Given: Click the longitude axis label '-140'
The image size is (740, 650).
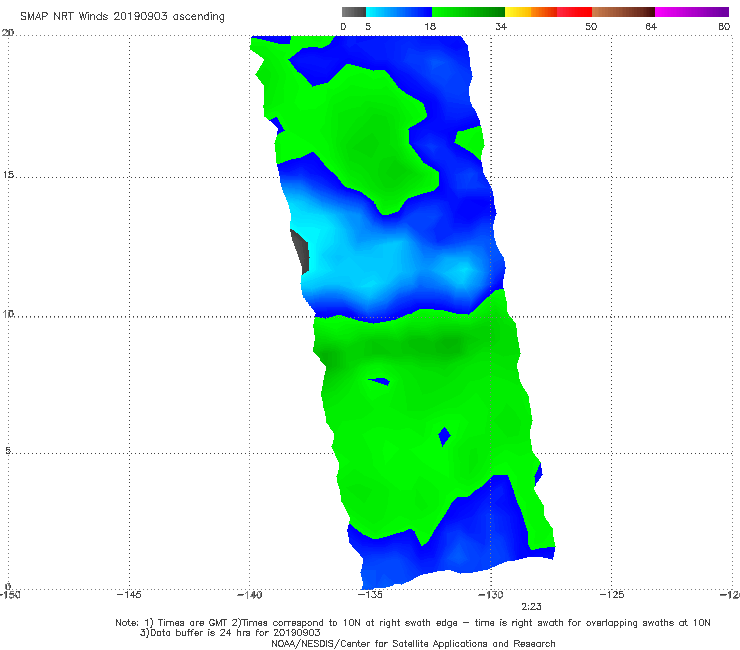Looking at the screenshot, I should coord(250,594).
